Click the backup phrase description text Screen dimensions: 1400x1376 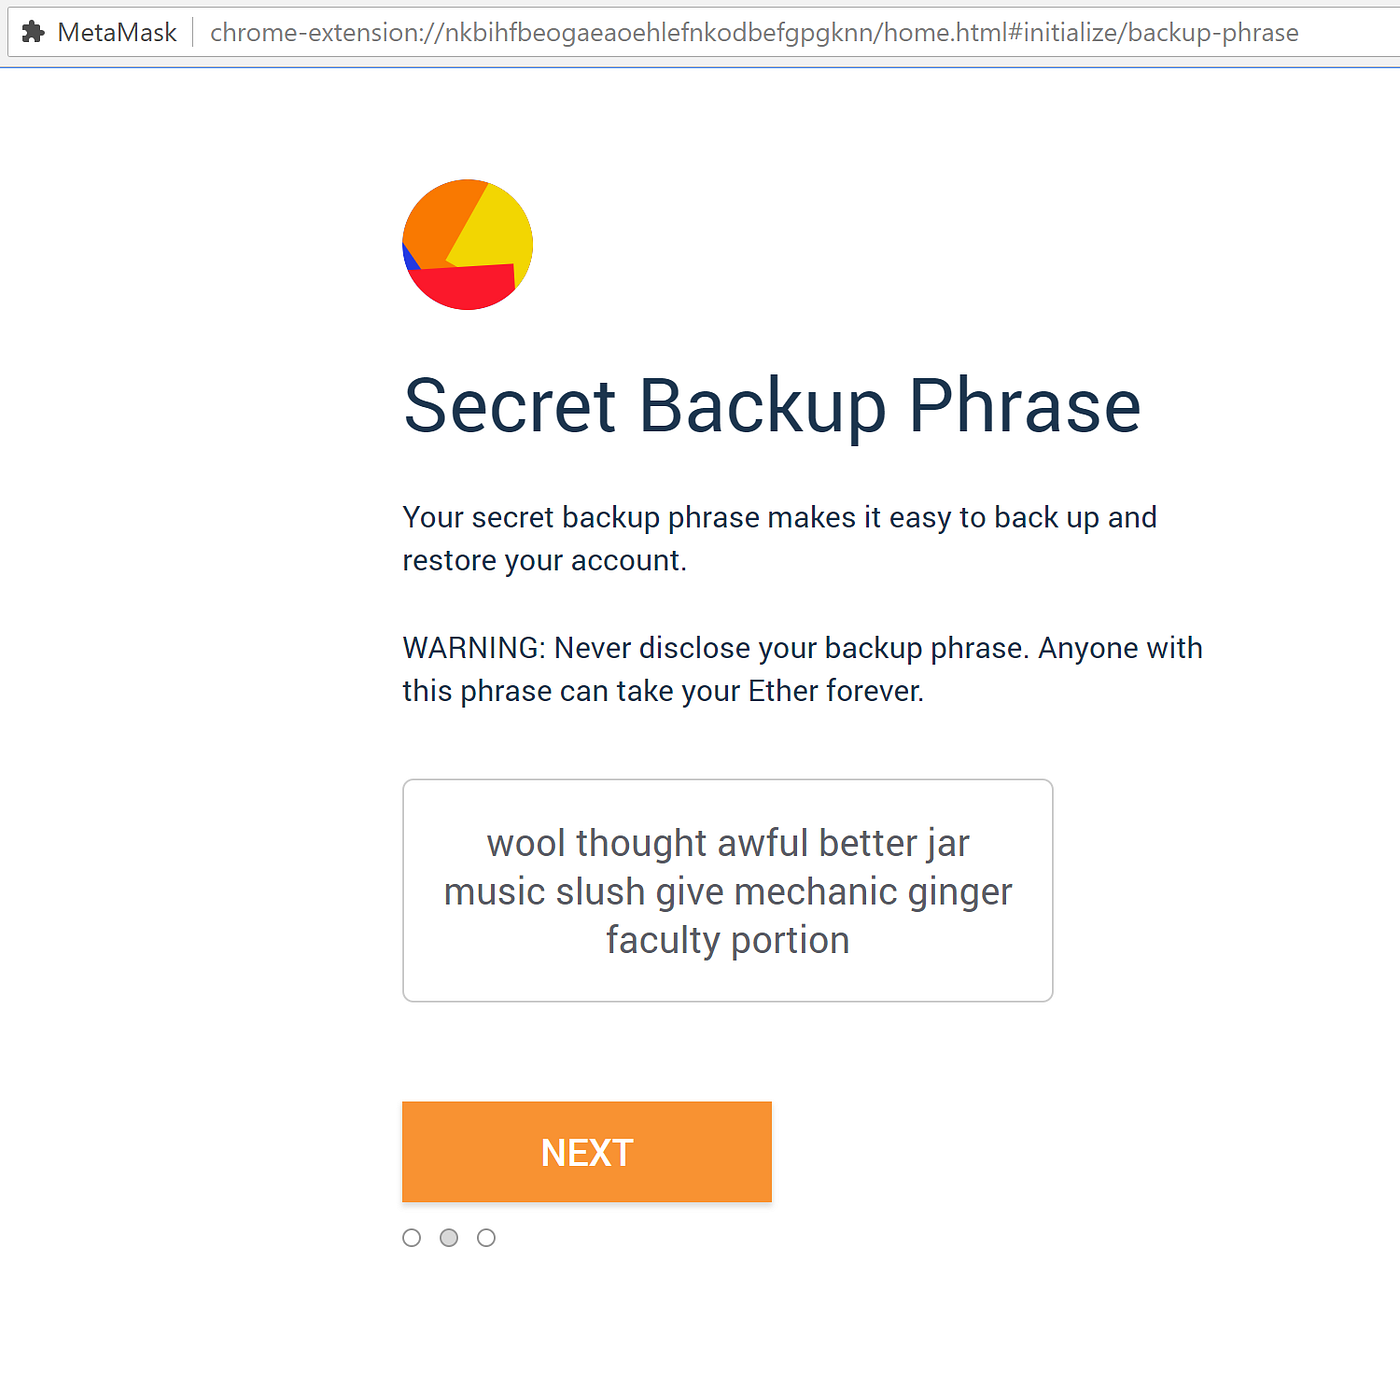(x=779, y=538)
